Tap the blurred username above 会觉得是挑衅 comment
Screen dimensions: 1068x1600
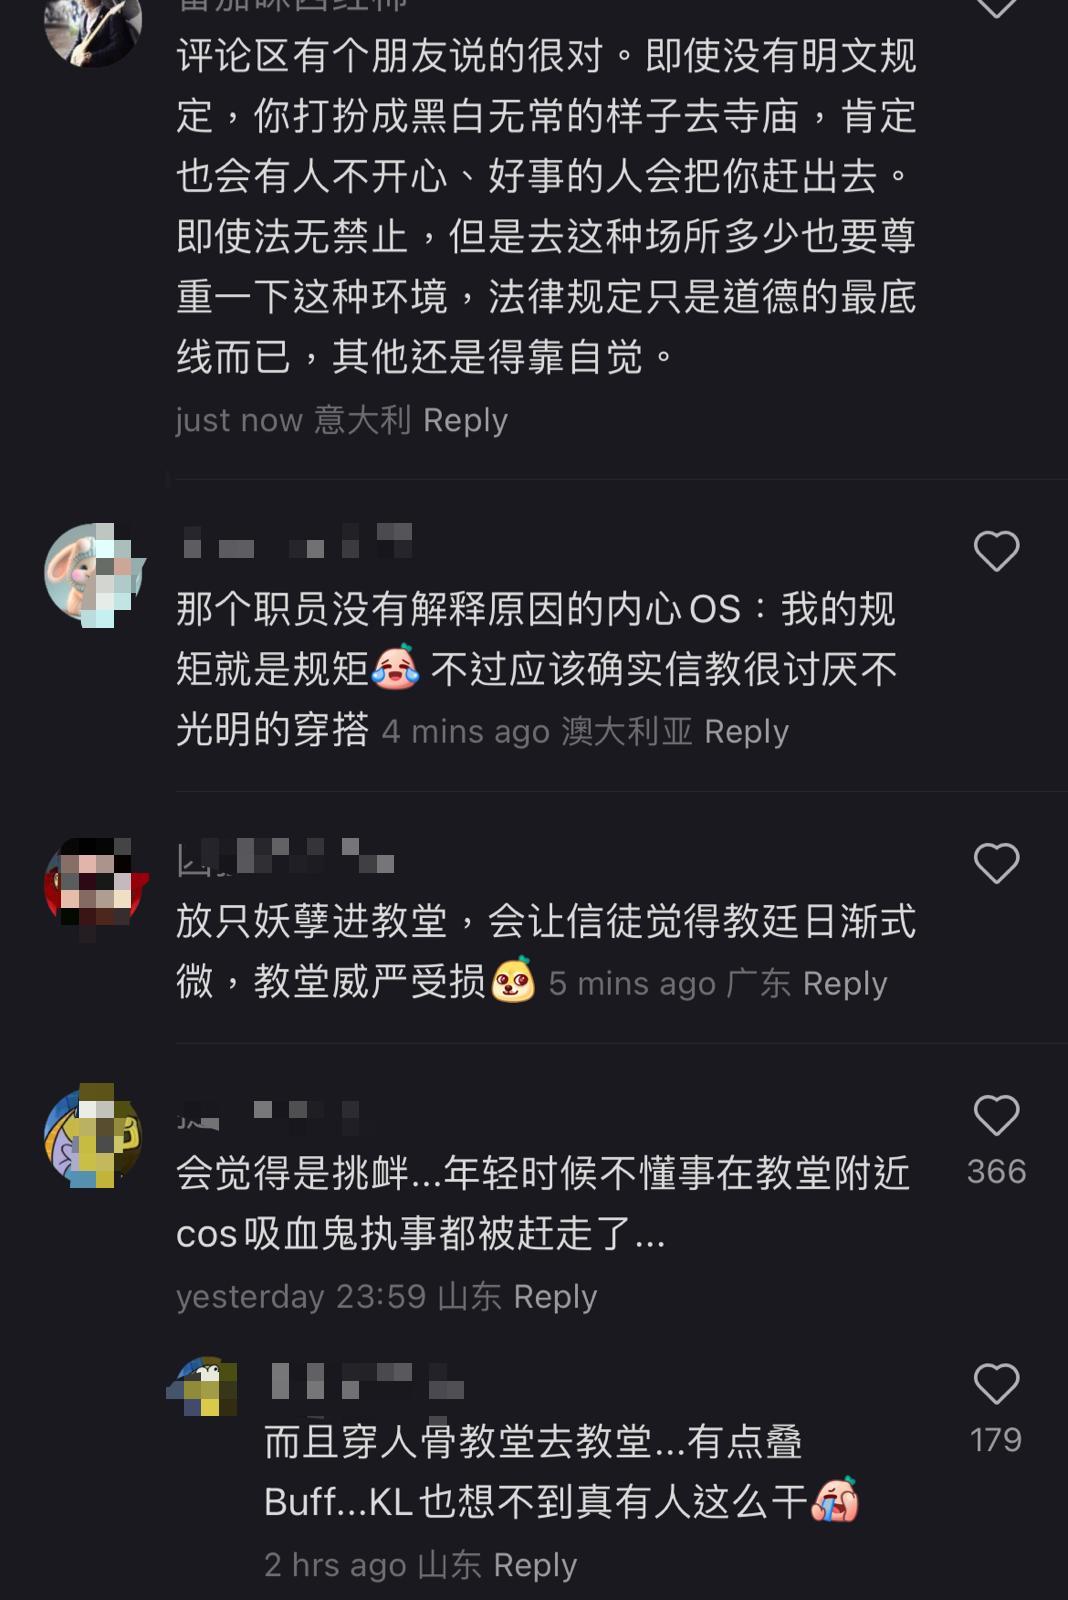click(x=268, y=1114)
